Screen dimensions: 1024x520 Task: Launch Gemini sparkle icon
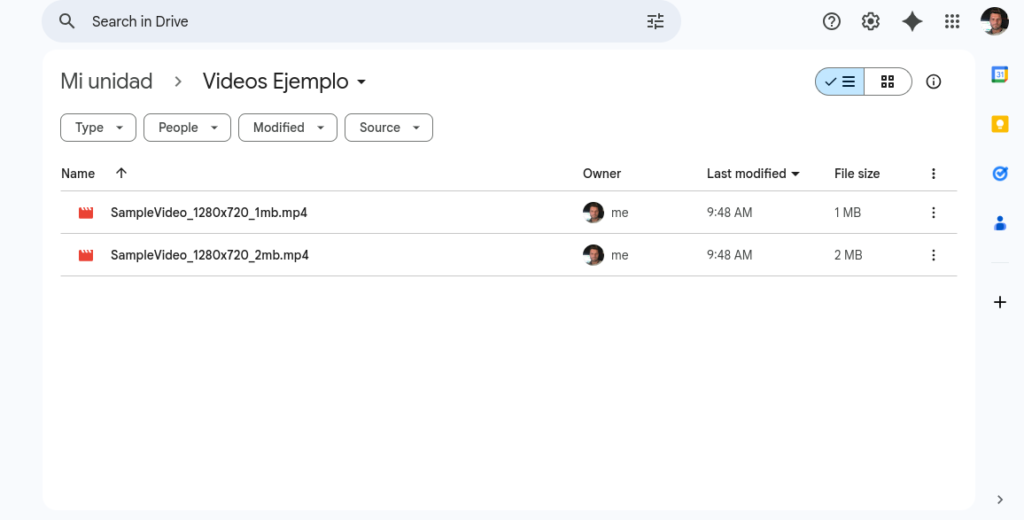point(912,22)
